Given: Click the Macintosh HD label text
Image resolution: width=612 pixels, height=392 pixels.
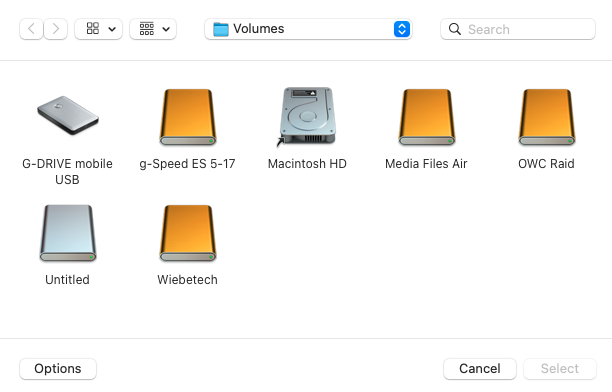Looking at the screenshot, I should tap(307, 164).
